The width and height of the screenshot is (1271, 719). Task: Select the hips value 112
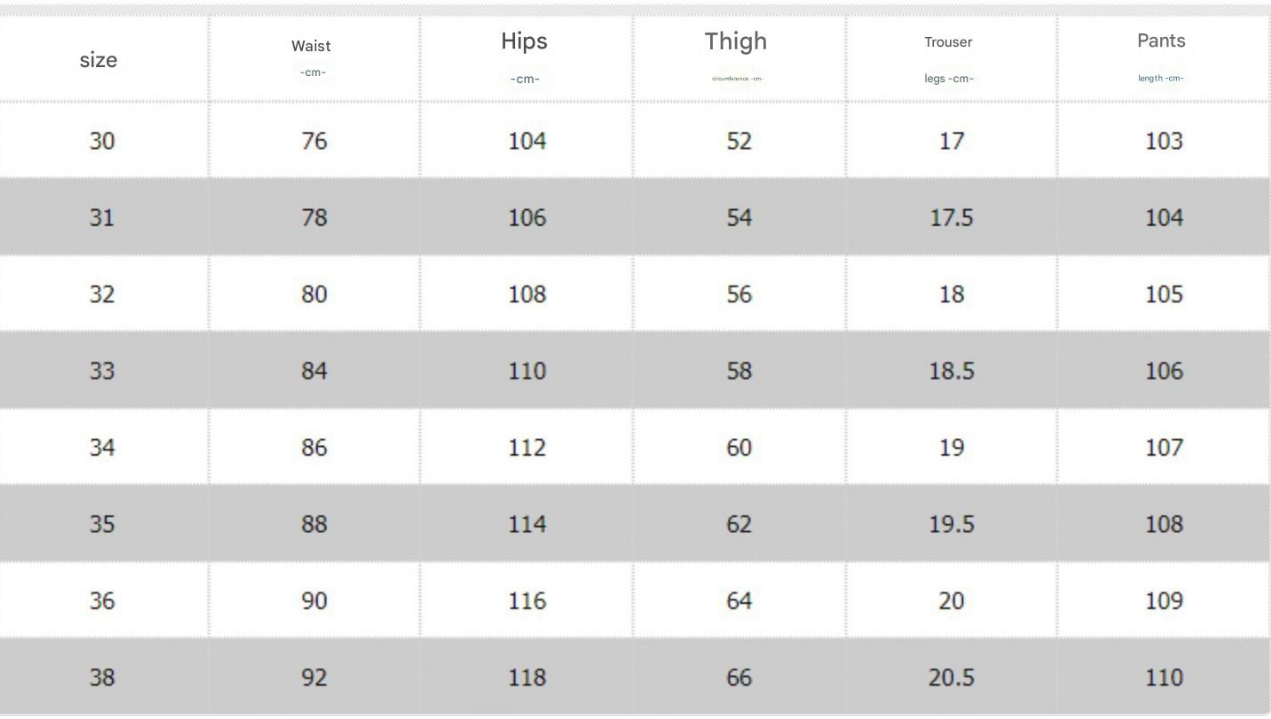pos(527,448)
